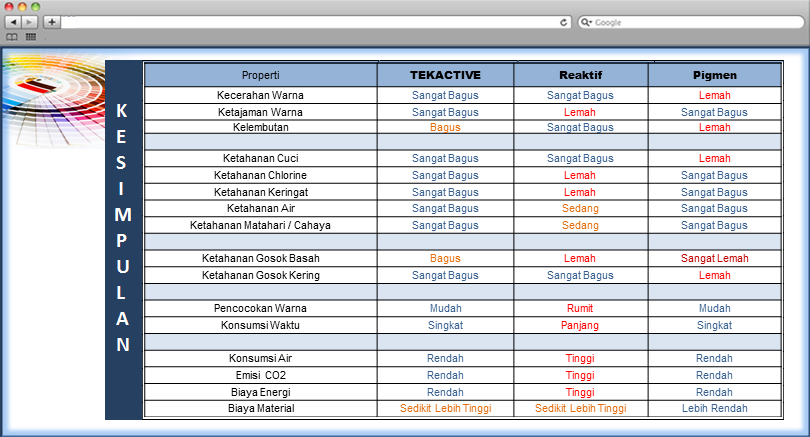This screenshot has width=810, height=437.
Task: Click Lemah under Reaktif for Ketahanan Chlorine
Action: coord(580,175)
